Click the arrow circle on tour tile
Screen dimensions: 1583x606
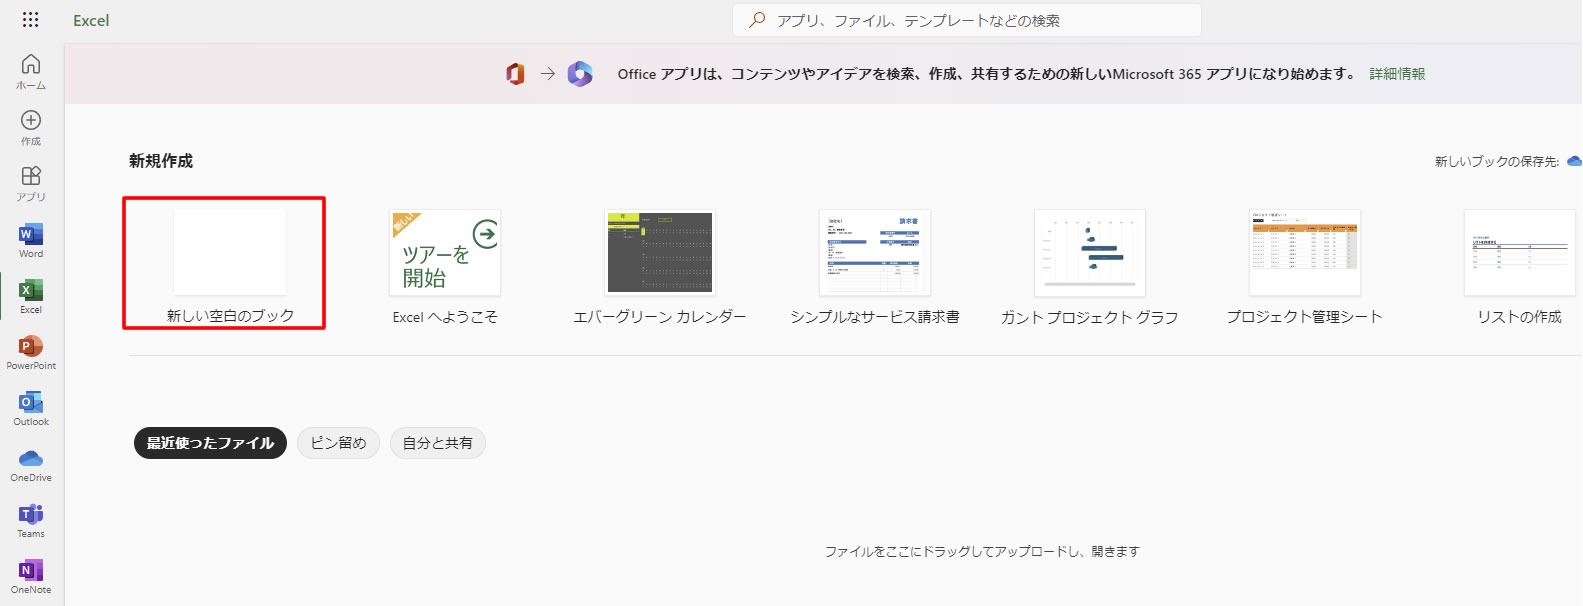coord(486,234)
